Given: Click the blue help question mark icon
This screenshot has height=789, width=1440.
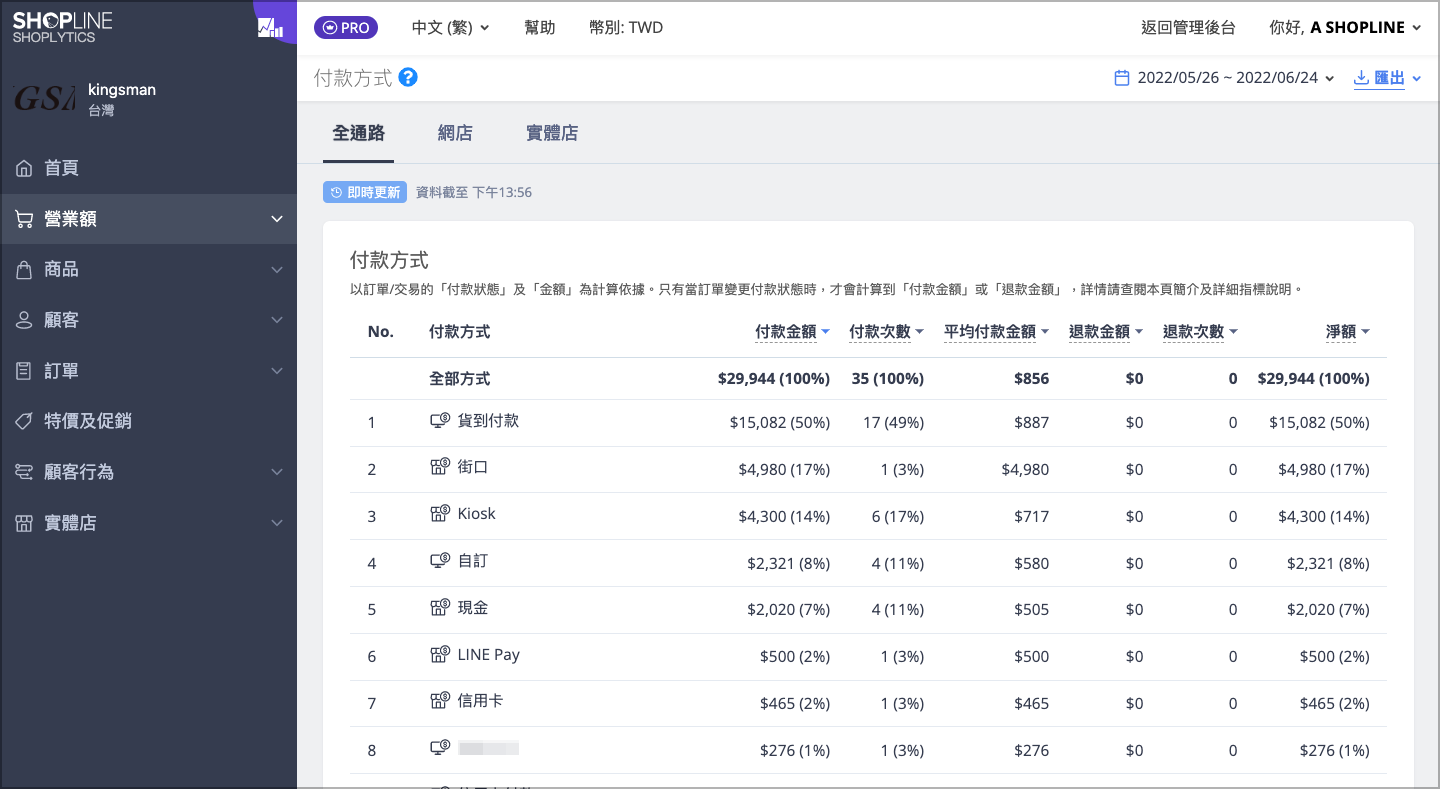Looking at the screenshot, I should pyautogui.click(x=408, y=77).
